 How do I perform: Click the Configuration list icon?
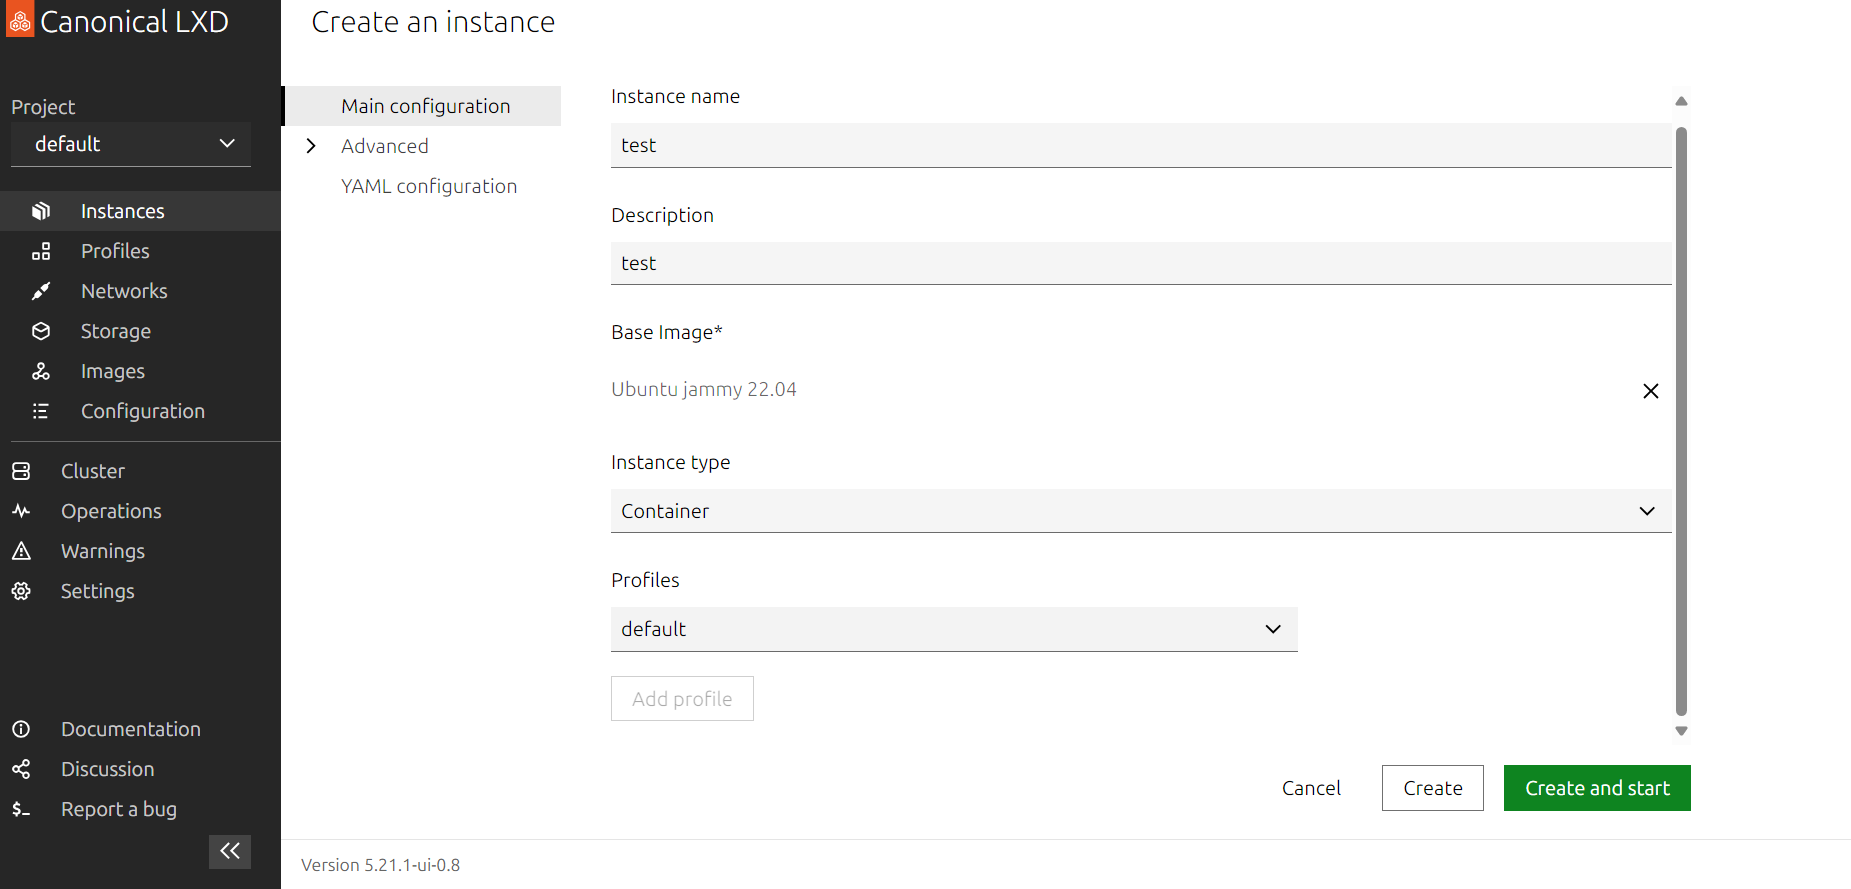pos(41,411)
